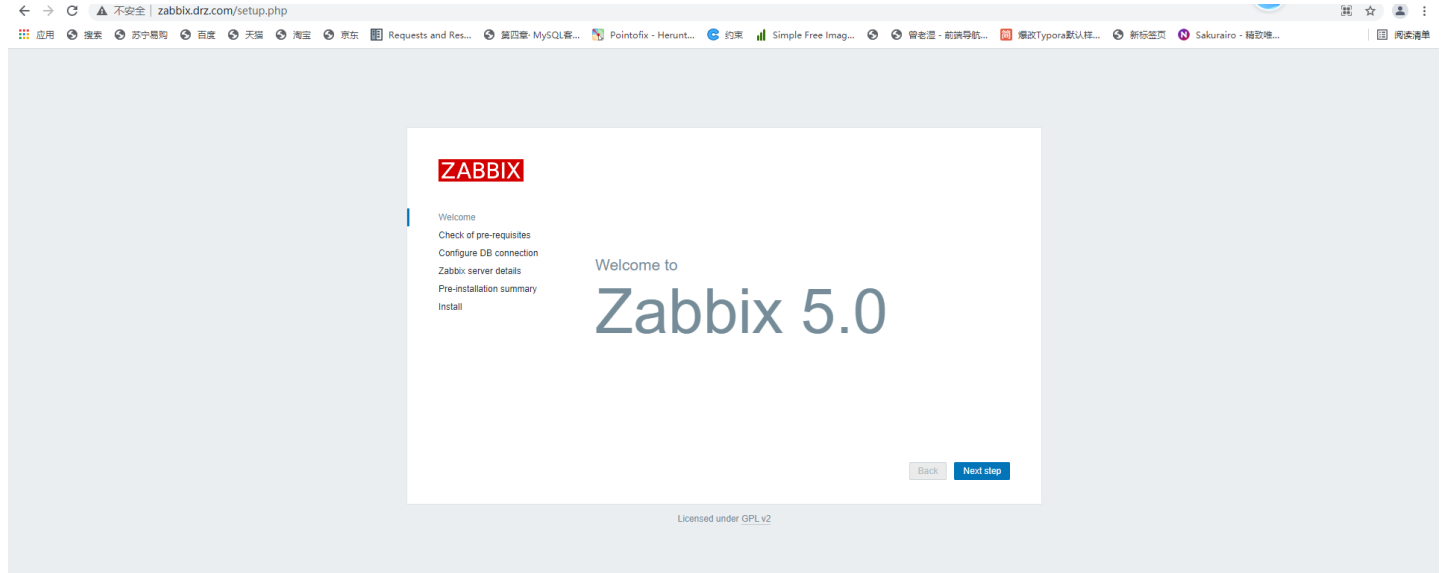Click the red ZABBIX logo
This screenshot has width=1442, height=573.
point(481,171)
